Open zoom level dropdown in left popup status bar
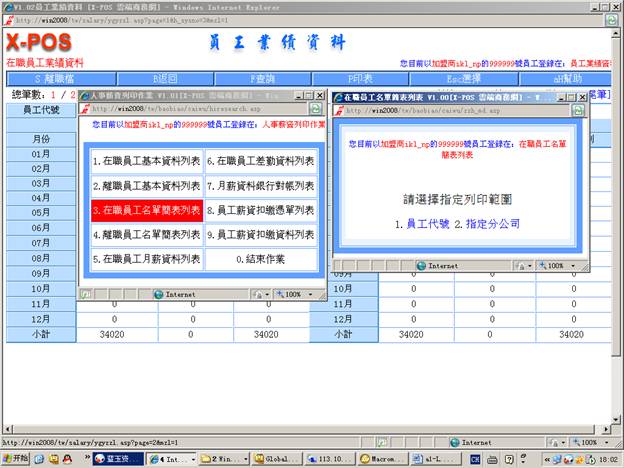This screenshot has height=468, width=624. point(296,294)
